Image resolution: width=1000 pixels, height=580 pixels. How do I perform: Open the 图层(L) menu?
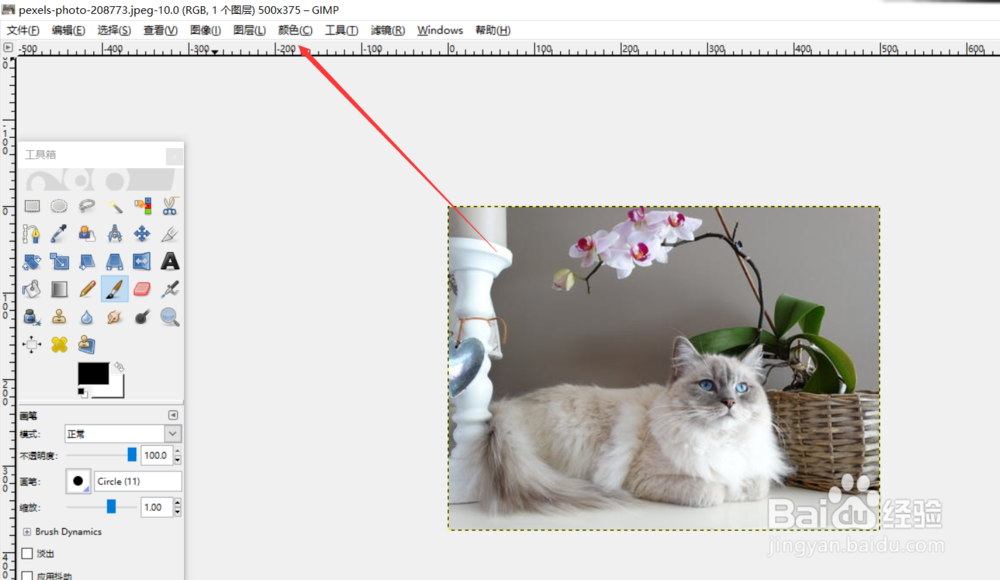click(249, 30)
